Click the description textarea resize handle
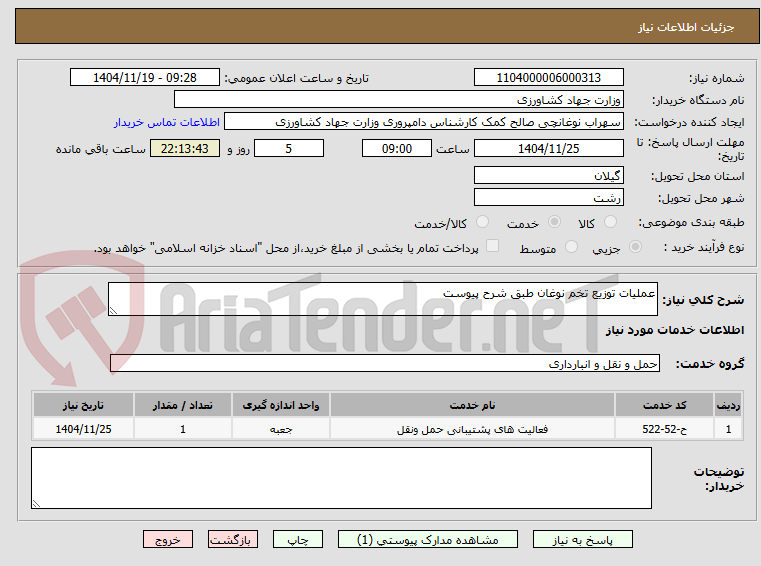 pyautogui.click(x=113, y=311)
